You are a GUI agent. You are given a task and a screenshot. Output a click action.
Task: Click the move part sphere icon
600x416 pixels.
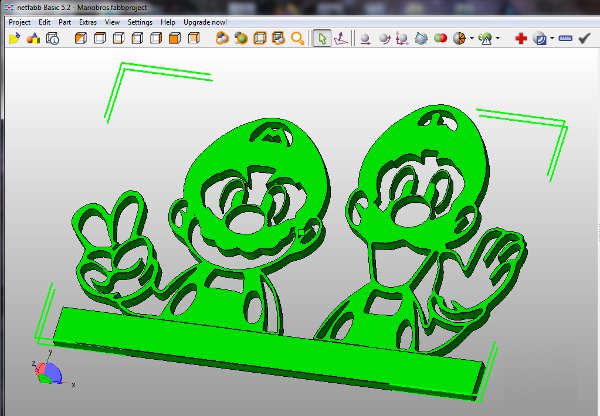coord(365,39)
